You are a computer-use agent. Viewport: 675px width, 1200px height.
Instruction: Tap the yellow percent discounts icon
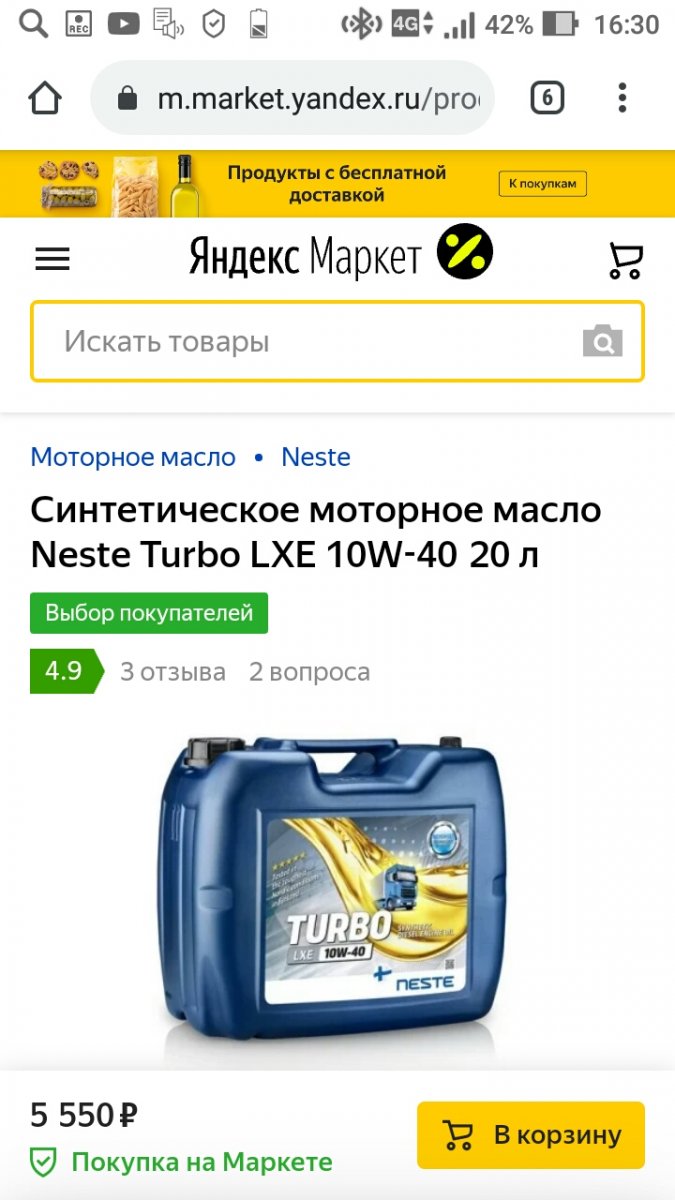pyautogui.click(x=465, y=252)
